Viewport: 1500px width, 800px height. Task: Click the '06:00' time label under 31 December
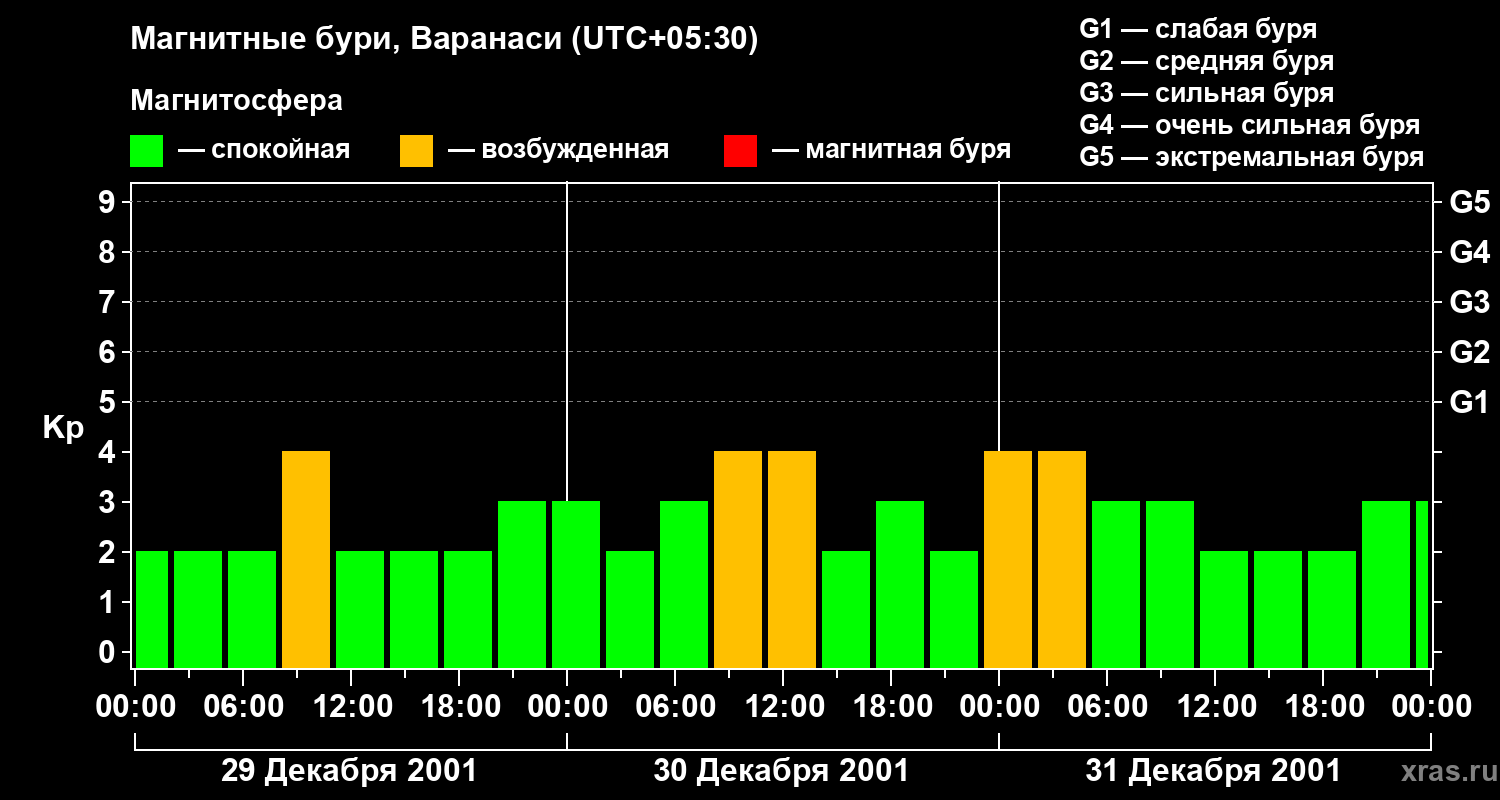(x=1107, y=706)
